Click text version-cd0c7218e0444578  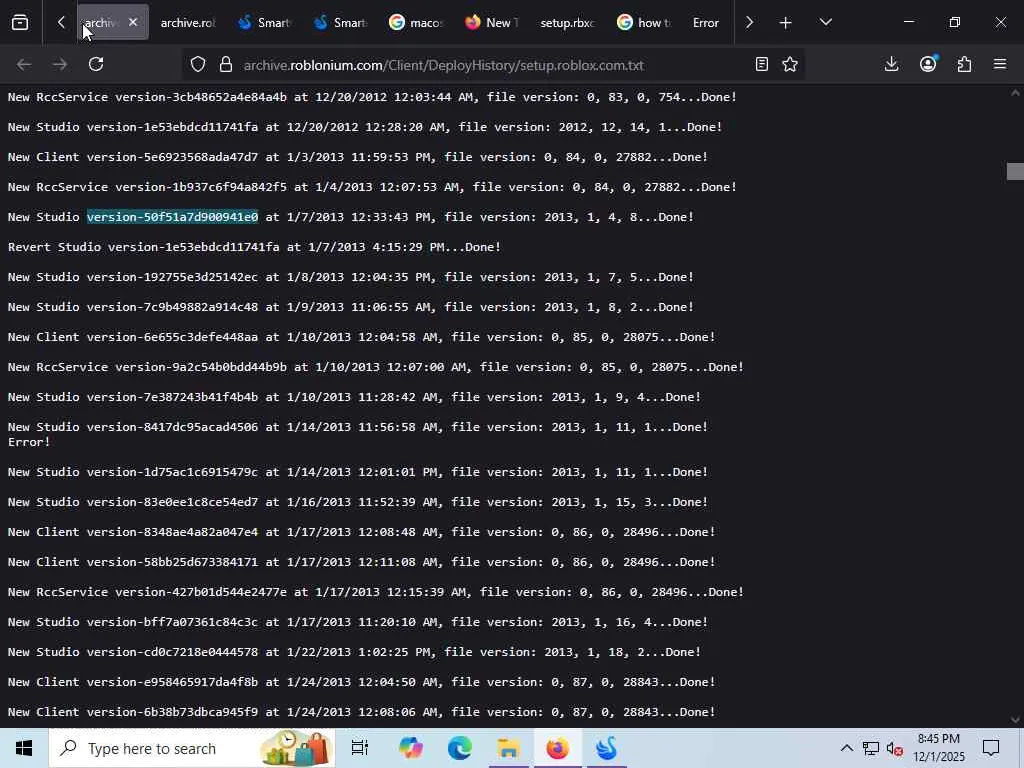coord(172,652)
